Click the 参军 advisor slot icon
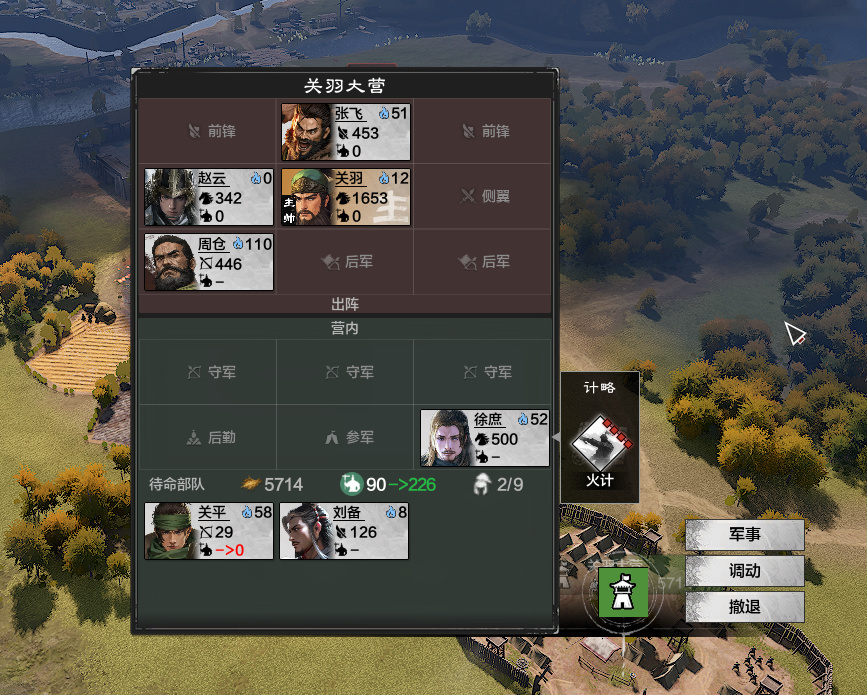Viewport: 867px width, 695px height. click(332, 437)
